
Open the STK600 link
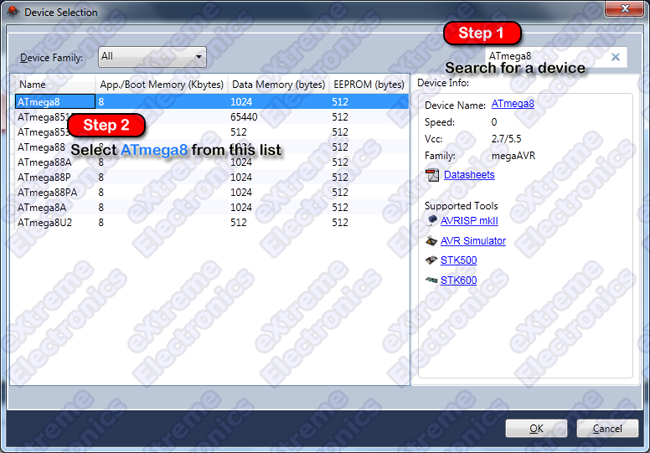pos(458,281)
